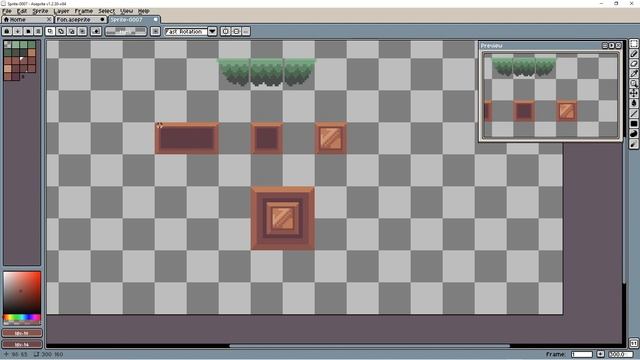This screenshot has width=640, height=360.
Task: Click the unsaved dot on the Sprite-0007 tab
Action: click(x=156, y=19)
